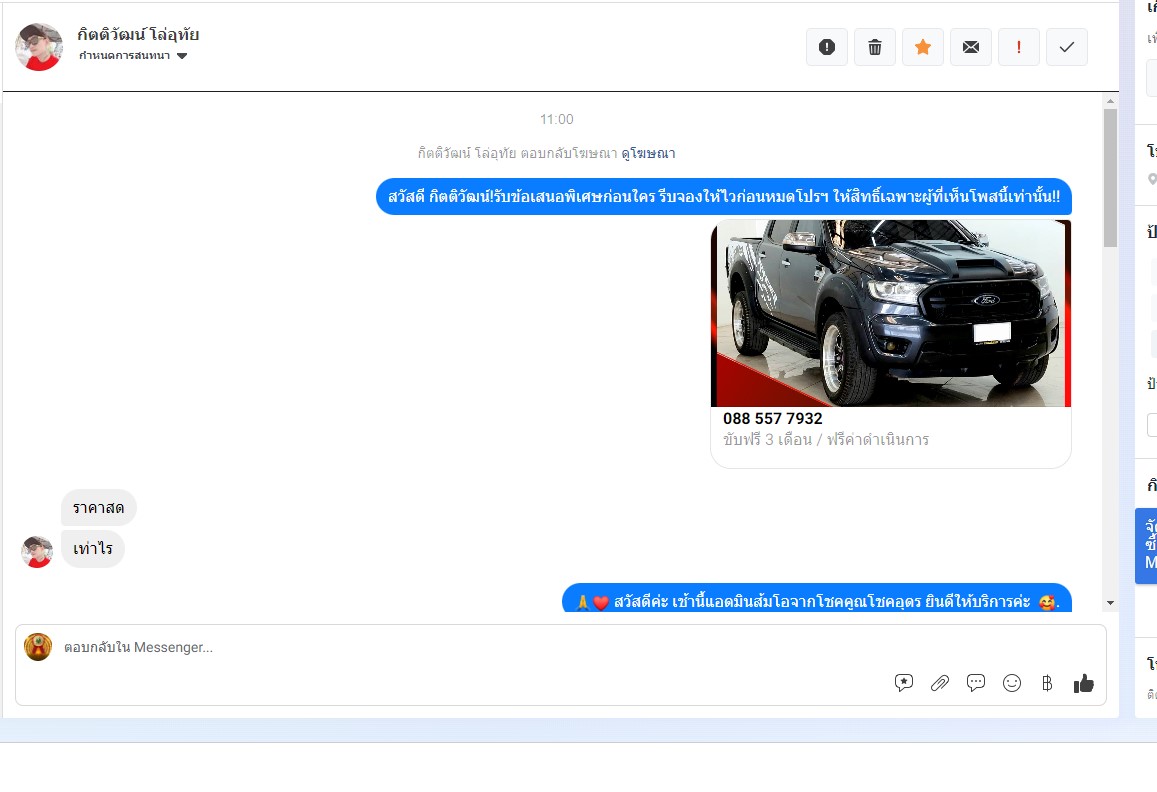Click the chat scrollbar up arrow
This screenshot has width=1157, height=792.
[x=1110, y=101]
